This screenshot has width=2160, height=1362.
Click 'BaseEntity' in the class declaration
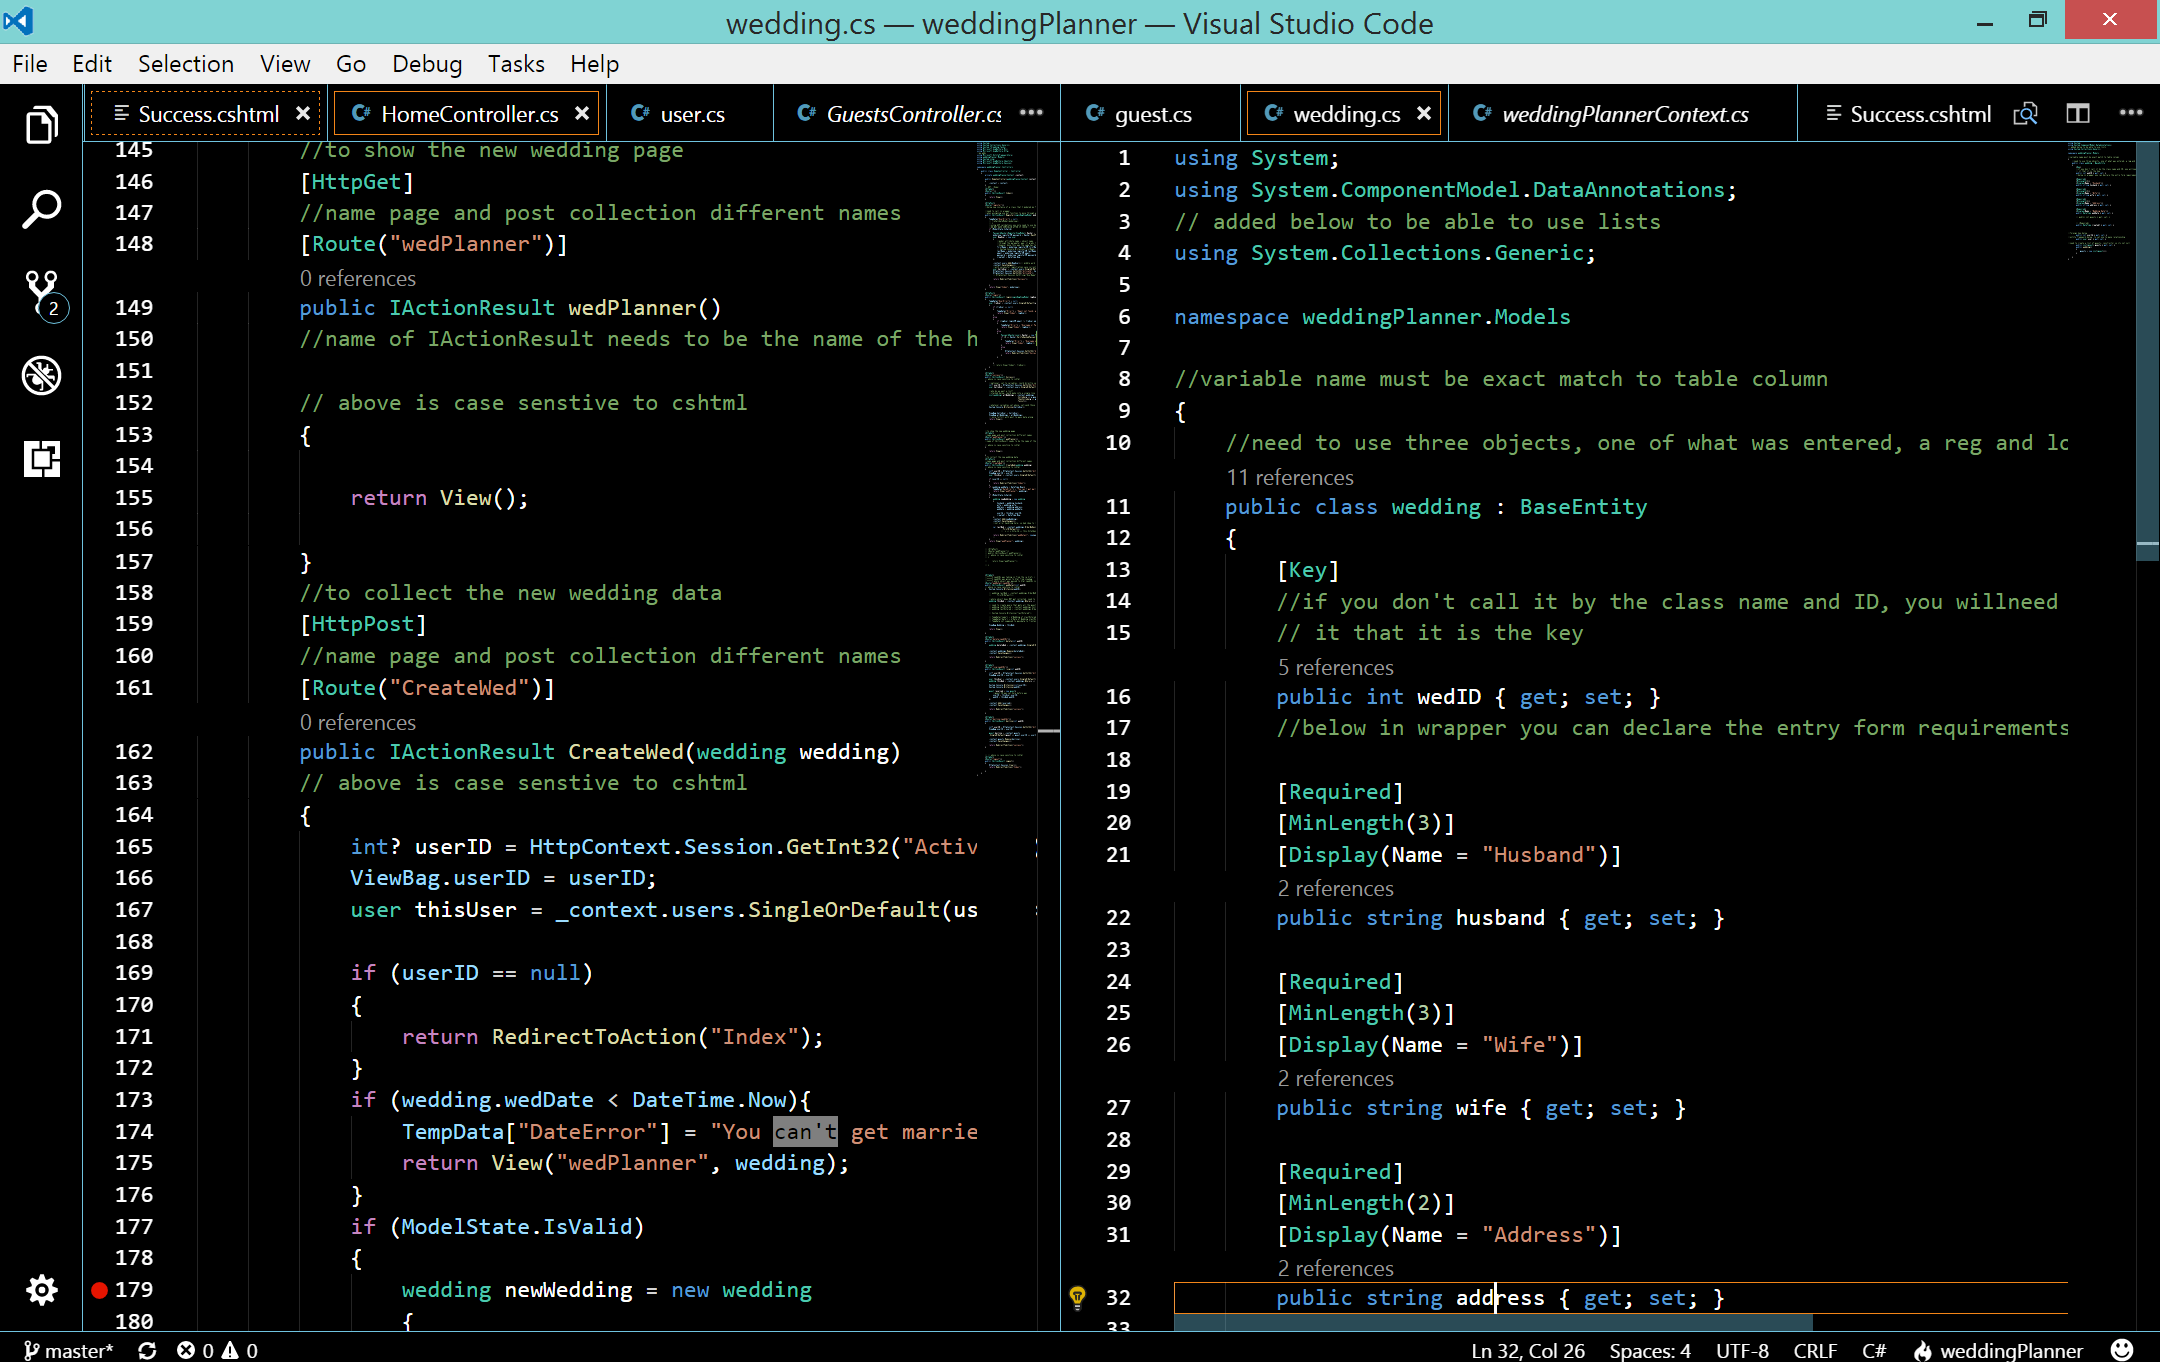coord(1583,507)
